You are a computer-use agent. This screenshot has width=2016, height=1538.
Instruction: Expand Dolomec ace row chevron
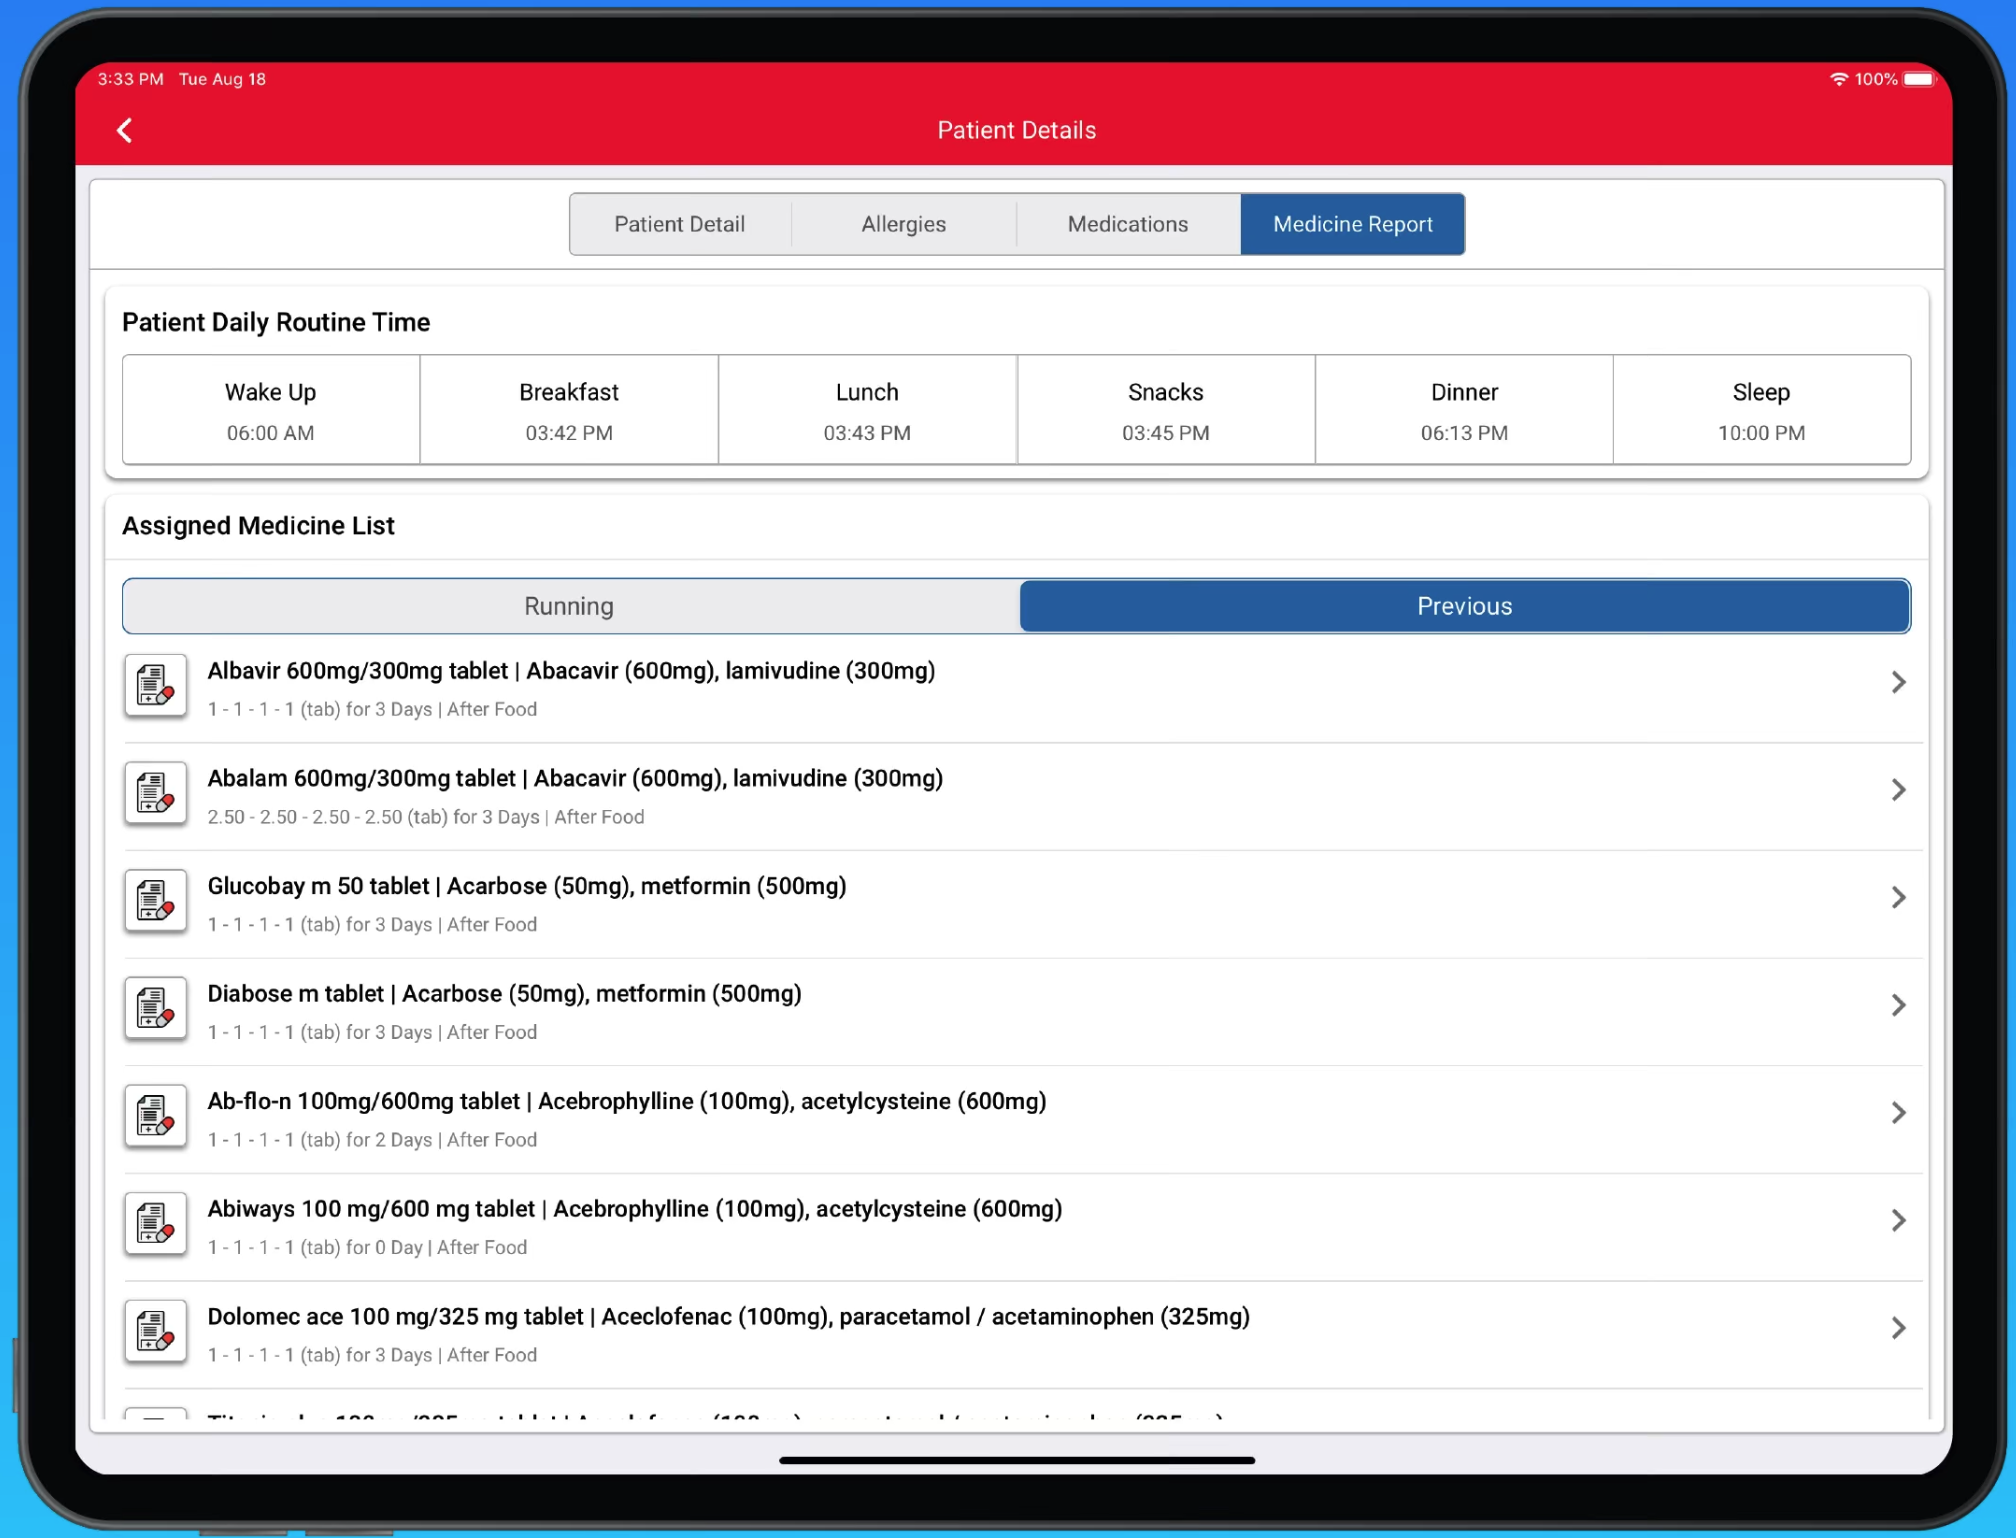(x=1898, y=1328)
